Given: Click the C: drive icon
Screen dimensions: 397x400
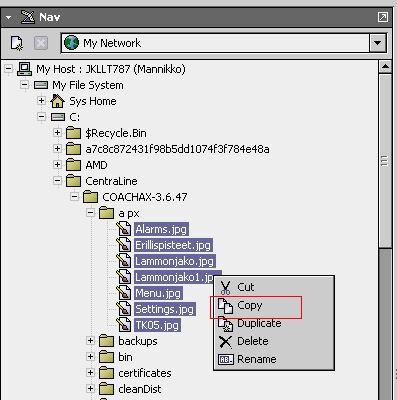Looking at the screenshot, I should [x=58, y=117].
